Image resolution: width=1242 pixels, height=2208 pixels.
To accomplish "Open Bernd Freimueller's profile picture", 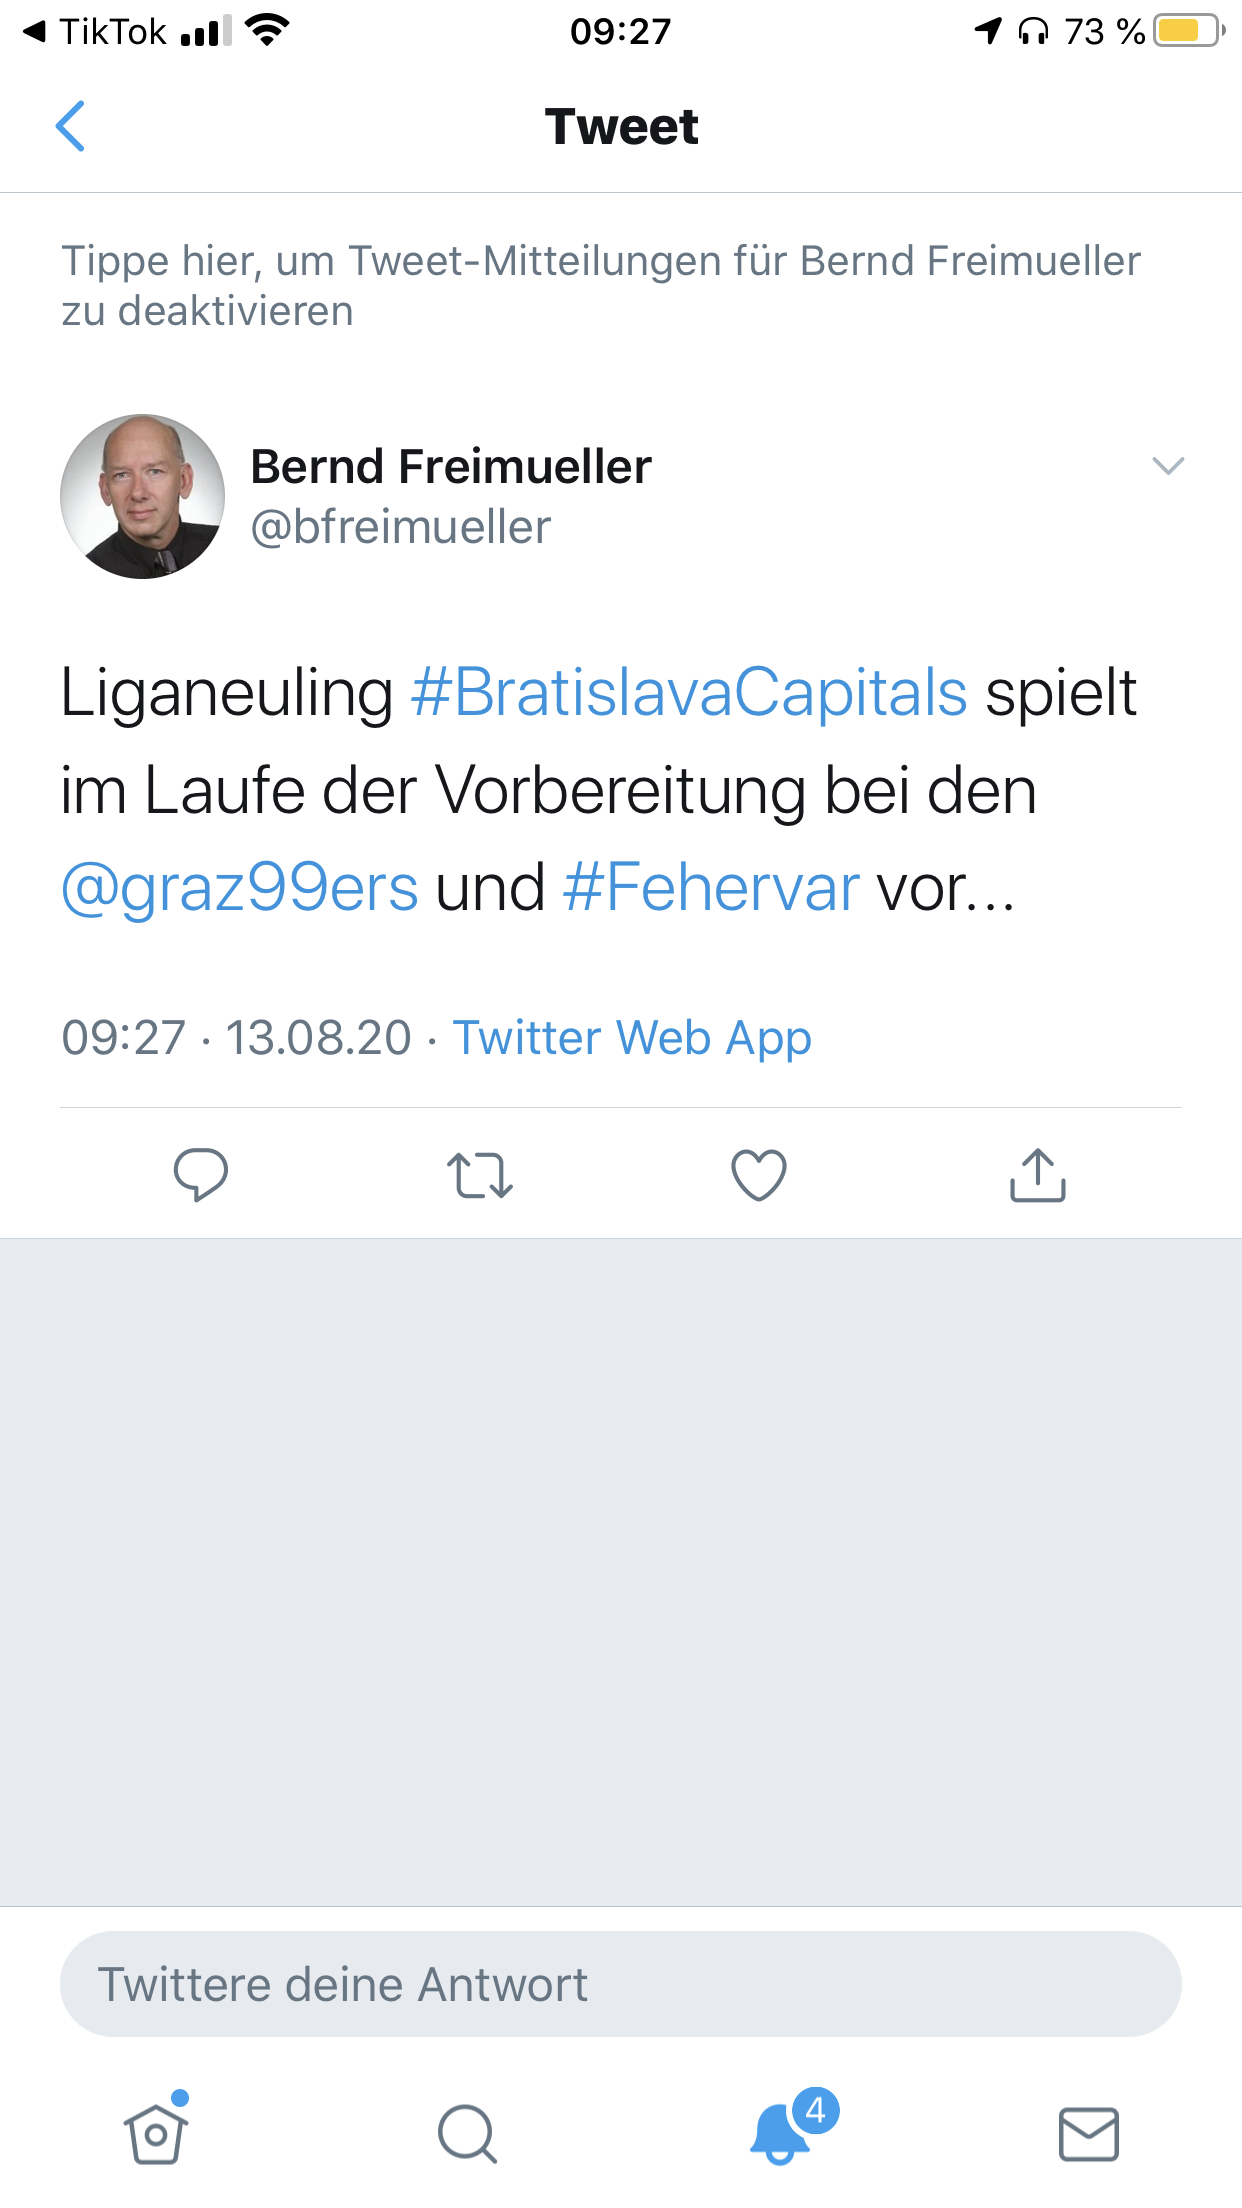I will [x=142, y=496].
